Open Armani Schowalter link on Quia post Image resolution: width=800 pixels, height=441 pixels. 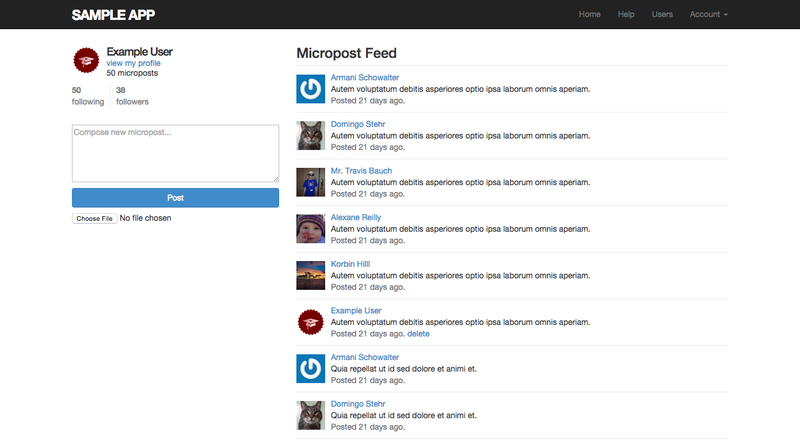click(364, 357)
